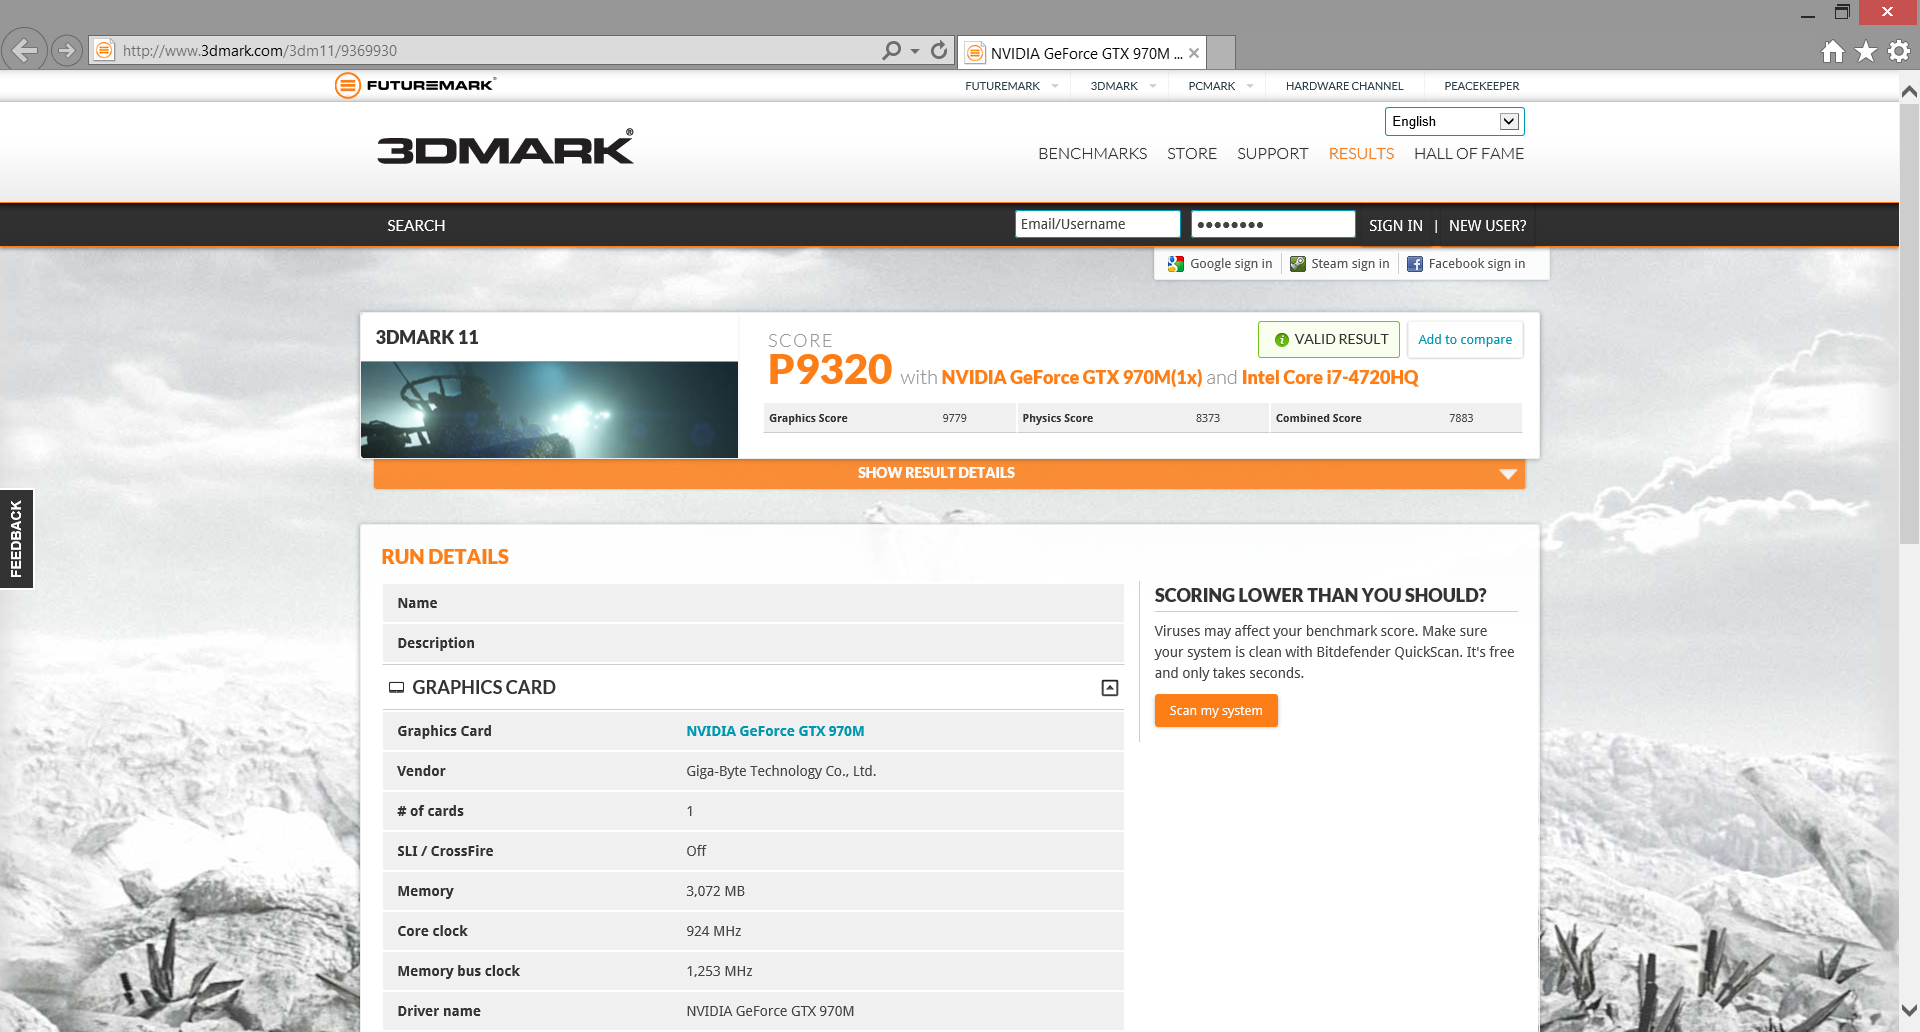This screenshot has height=1032, width=1920.
Task: Collapse the Graphics Card section toggle icon
Action: (x=1110, y=688)
